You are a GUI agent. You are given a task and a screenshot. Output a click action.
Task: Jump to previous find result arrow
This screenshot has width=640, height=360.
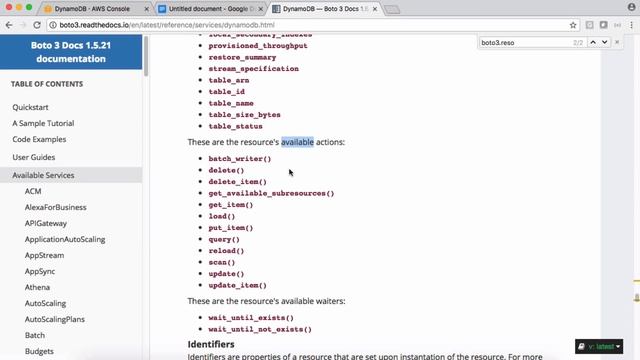tap(593, 42)
